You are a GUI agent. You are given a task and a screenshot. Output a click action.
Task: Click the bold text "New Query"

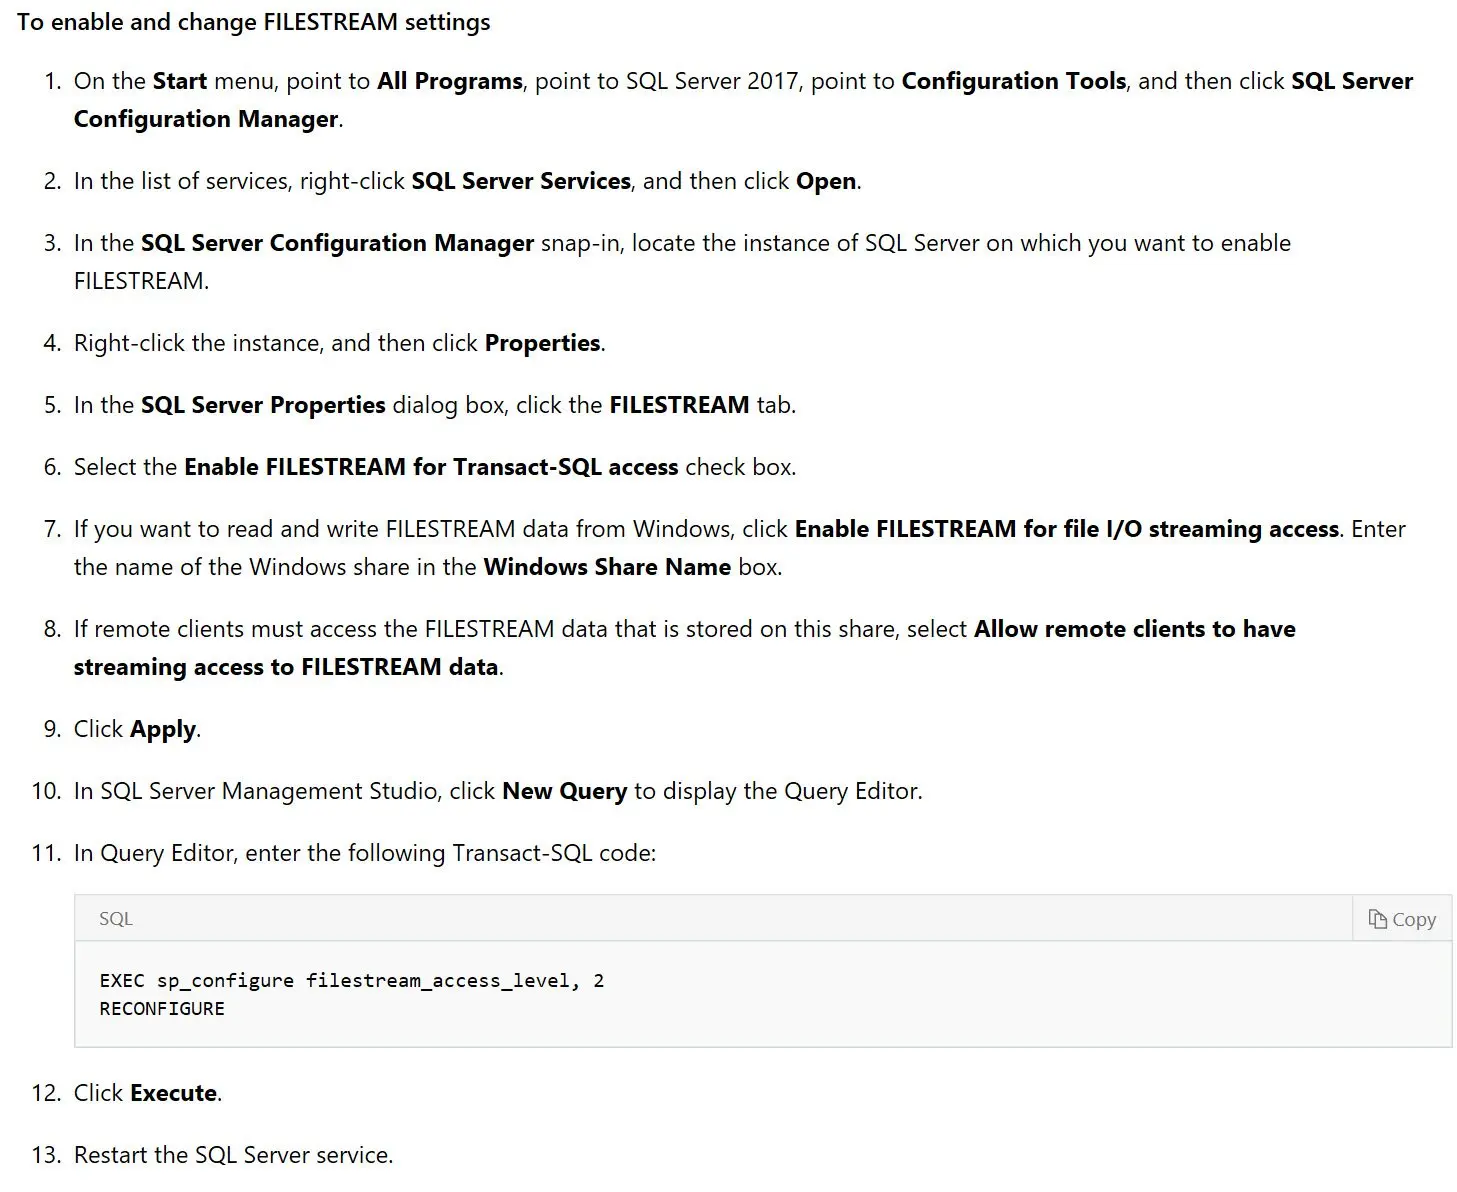click(565, 791)
